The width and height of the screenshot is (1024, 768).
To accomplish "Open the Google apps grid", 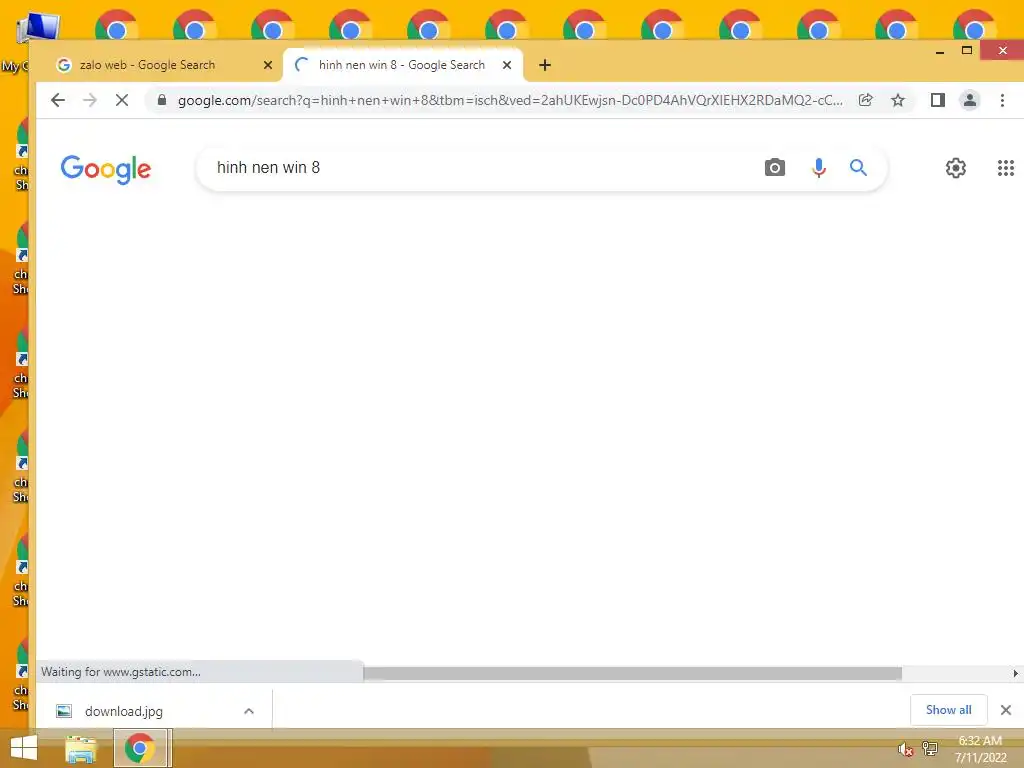I will click(1006, 168).
